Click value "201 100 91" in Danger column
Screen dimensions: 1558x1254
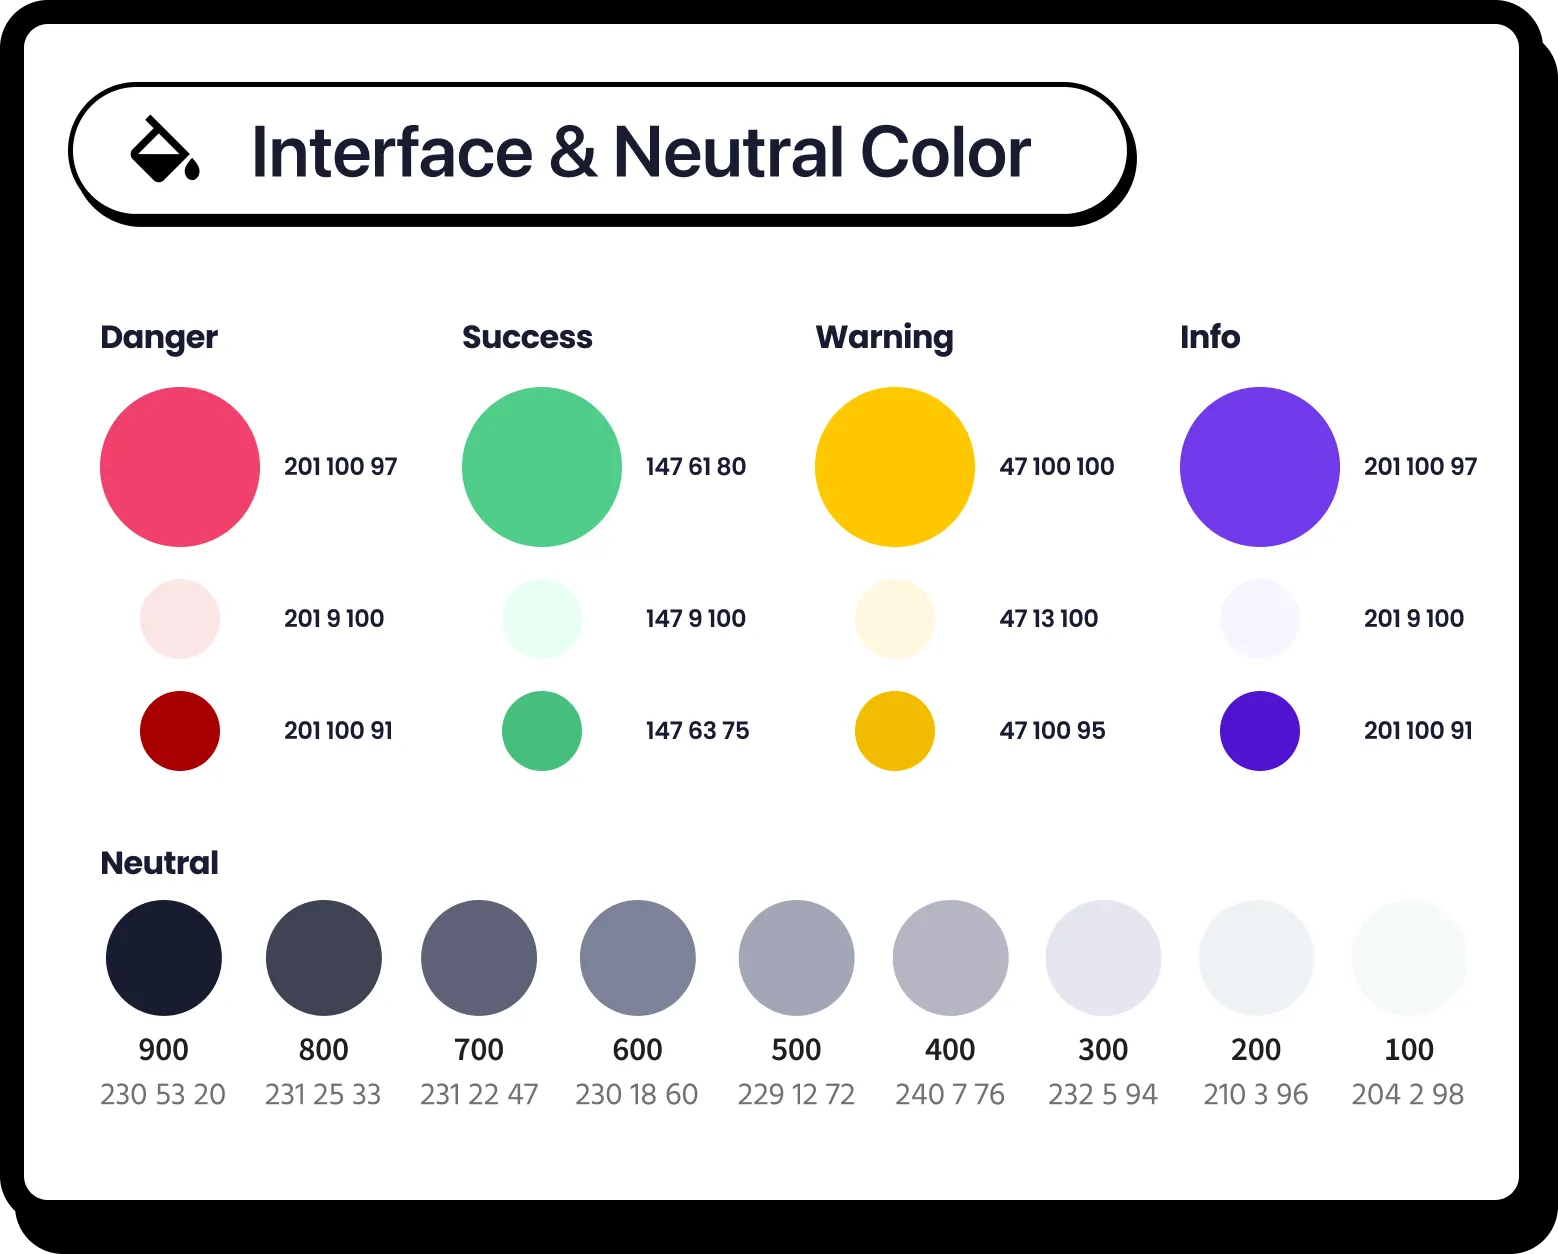pyautogui.click(x=339, y=731)
